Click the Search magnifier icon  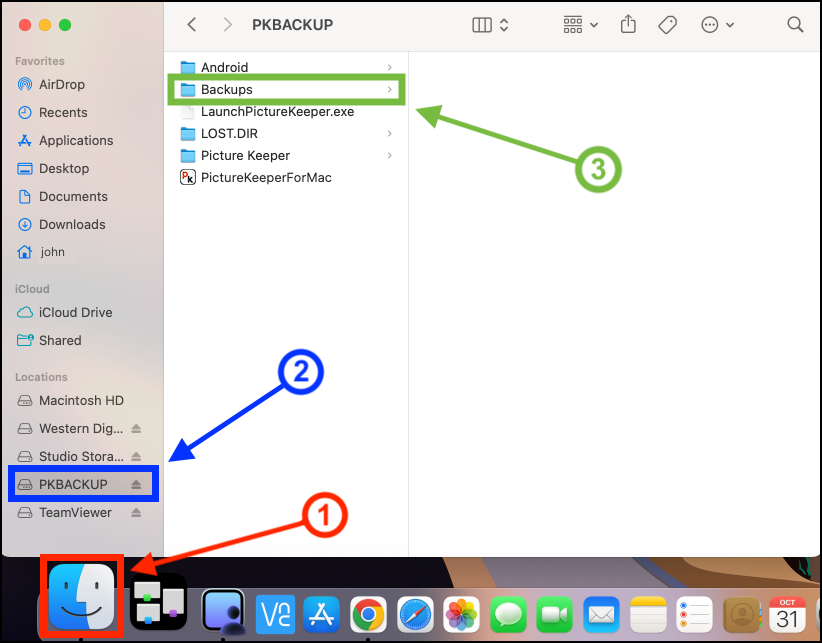coord(795,24)
